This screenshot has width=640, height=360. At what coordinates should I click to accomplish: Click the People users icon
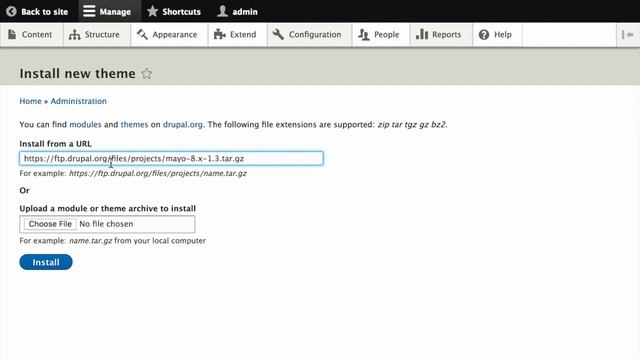[364, 35]
